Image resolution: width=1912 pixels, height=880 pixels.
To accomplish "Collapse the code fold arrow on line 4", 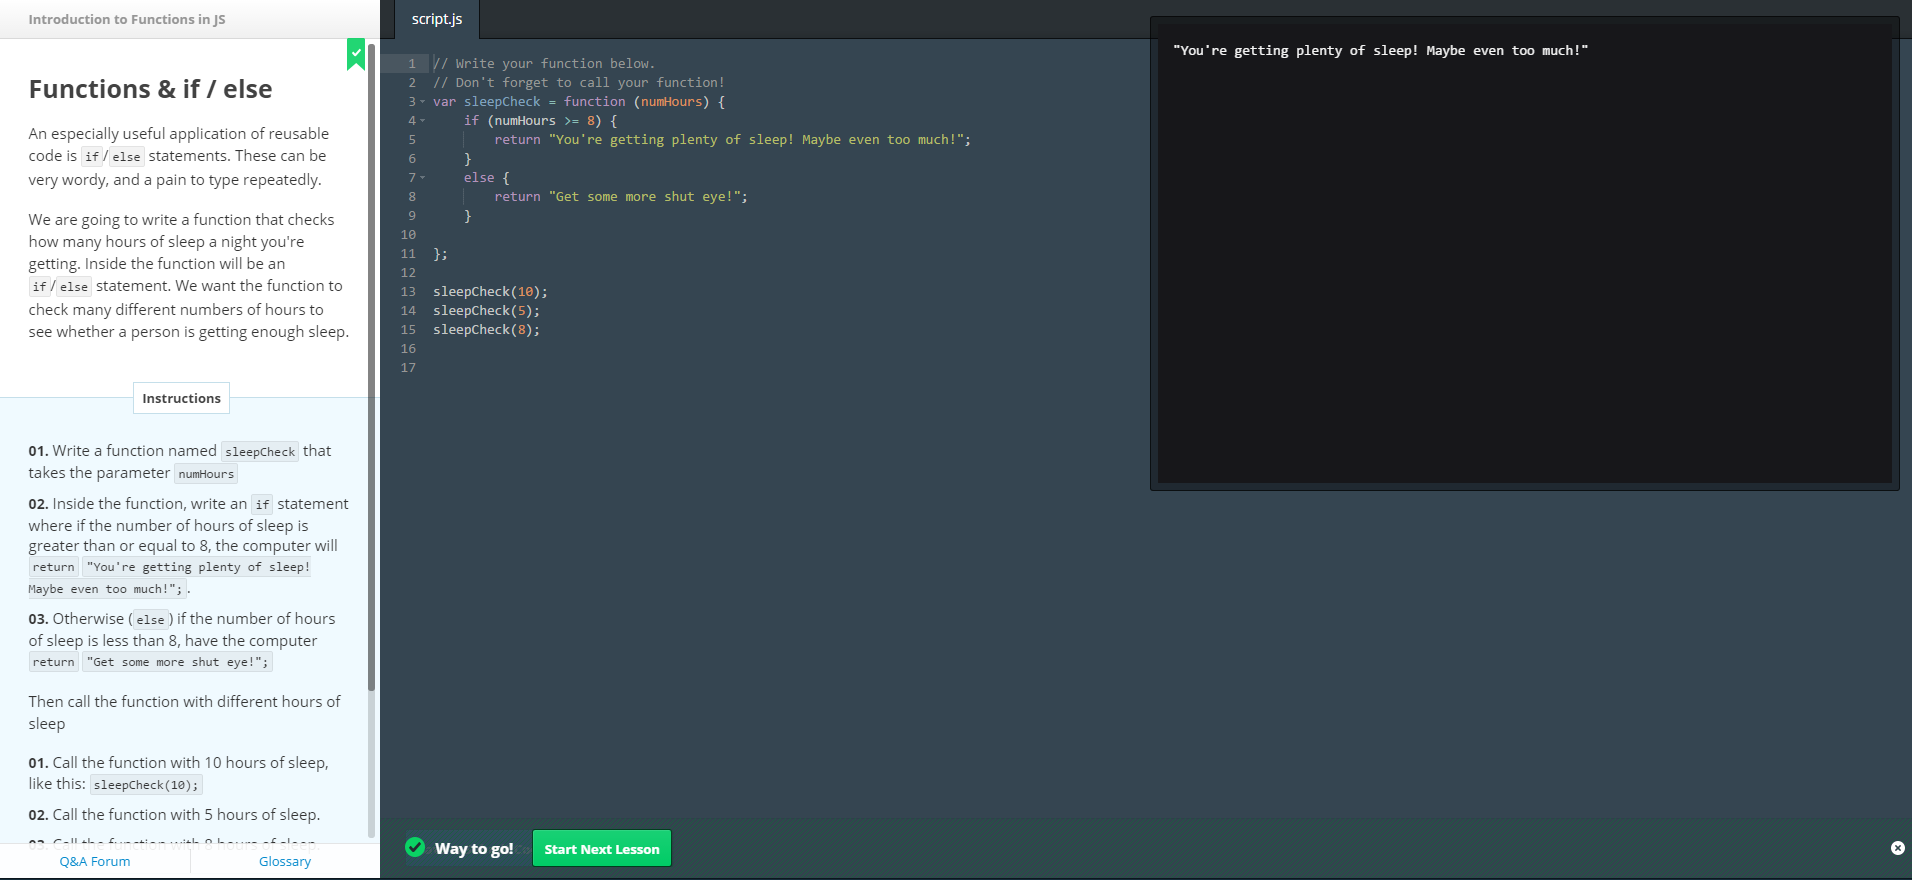I will (x=422, y=121).
